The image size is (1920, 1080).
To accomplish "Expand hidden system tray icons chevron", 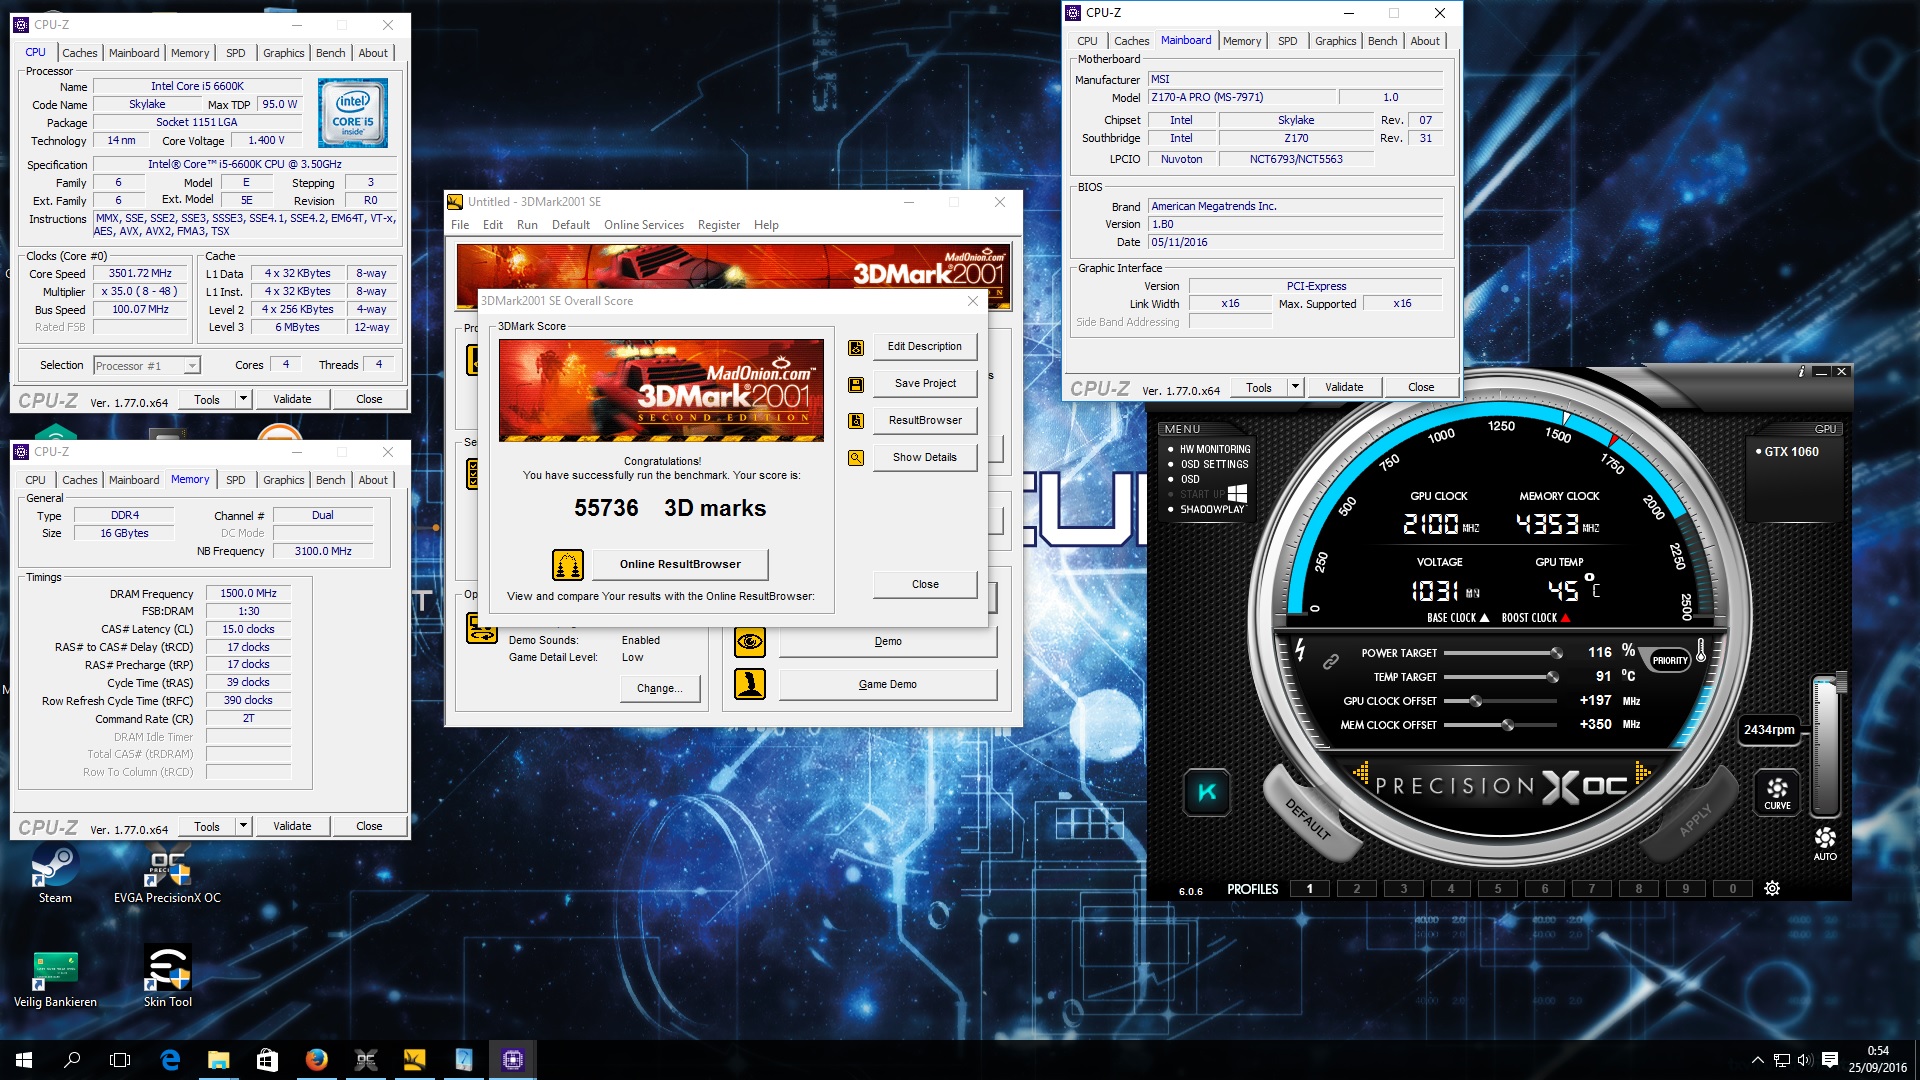I will coord(1757,1060).
